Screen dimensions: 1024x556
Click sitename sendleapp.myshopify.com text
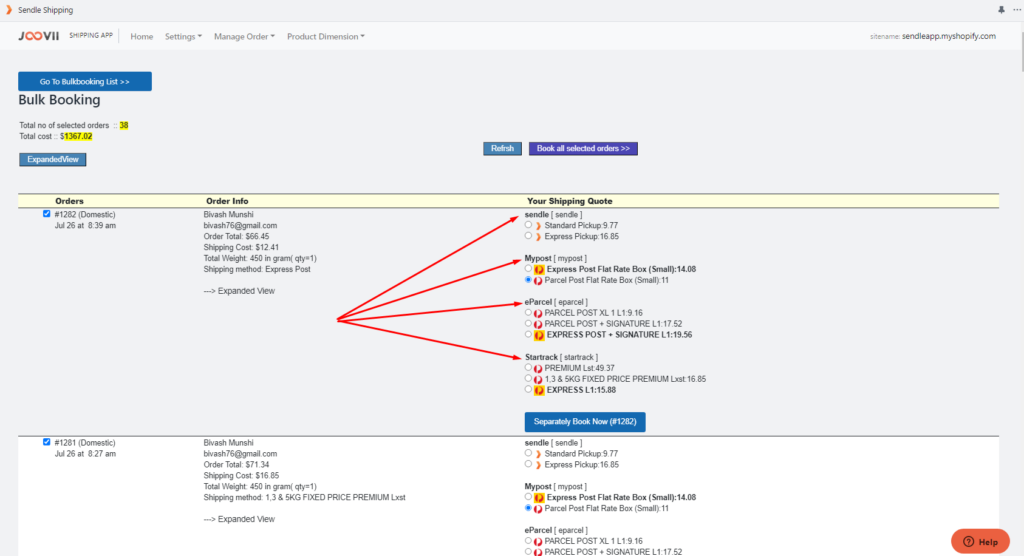(933, 37)
